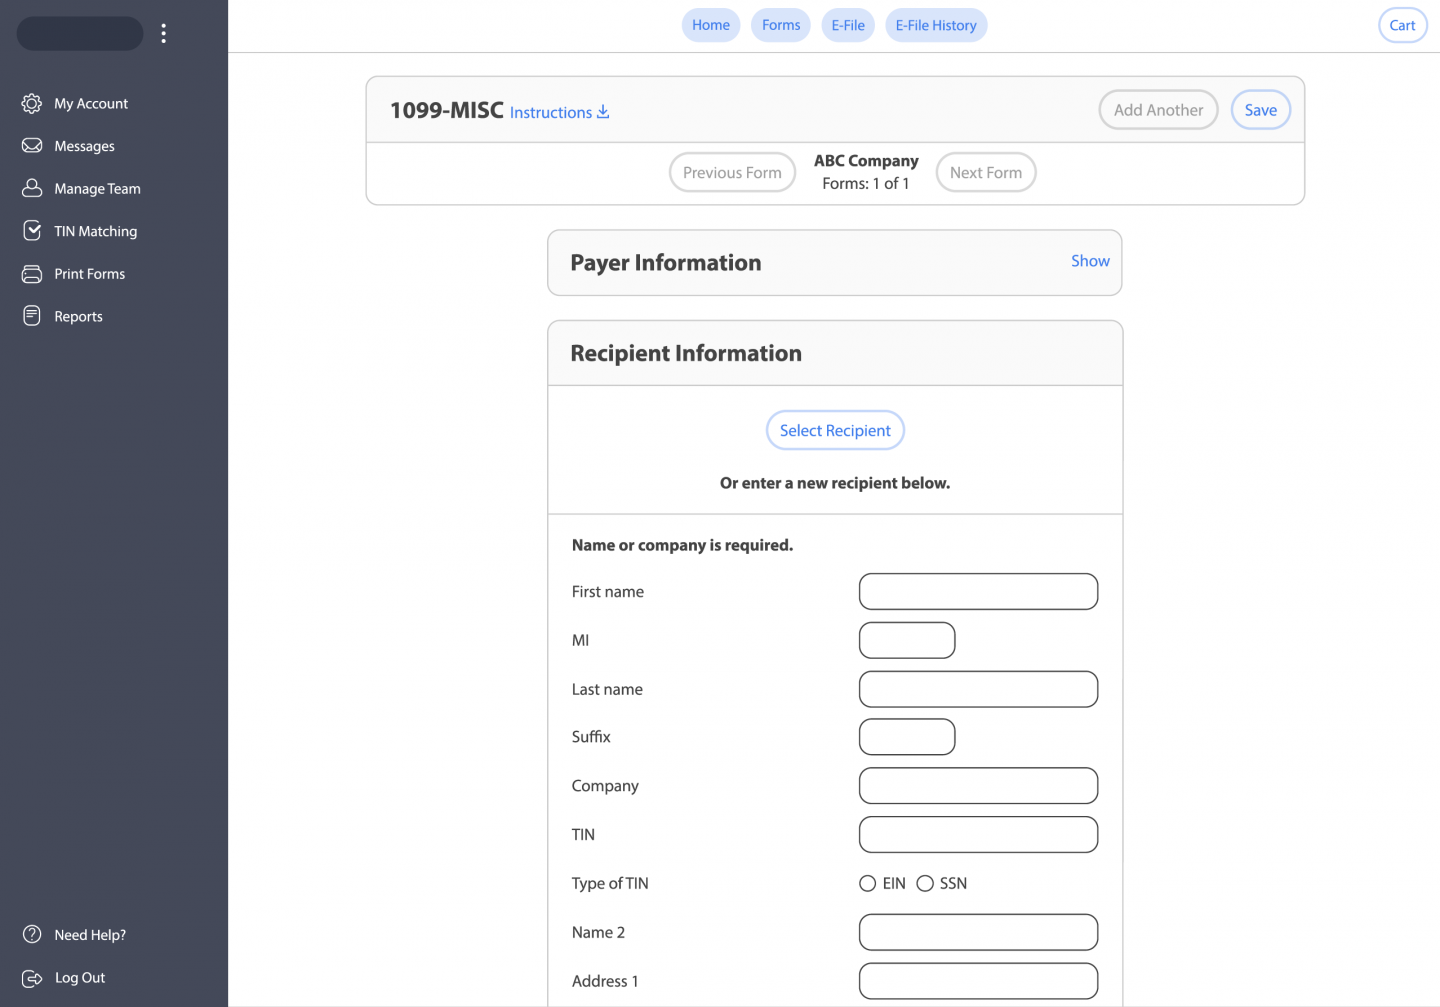Open the Cart
Screen dimensions: 1440x1007
pyautogui.click(x=1402, y=26)
